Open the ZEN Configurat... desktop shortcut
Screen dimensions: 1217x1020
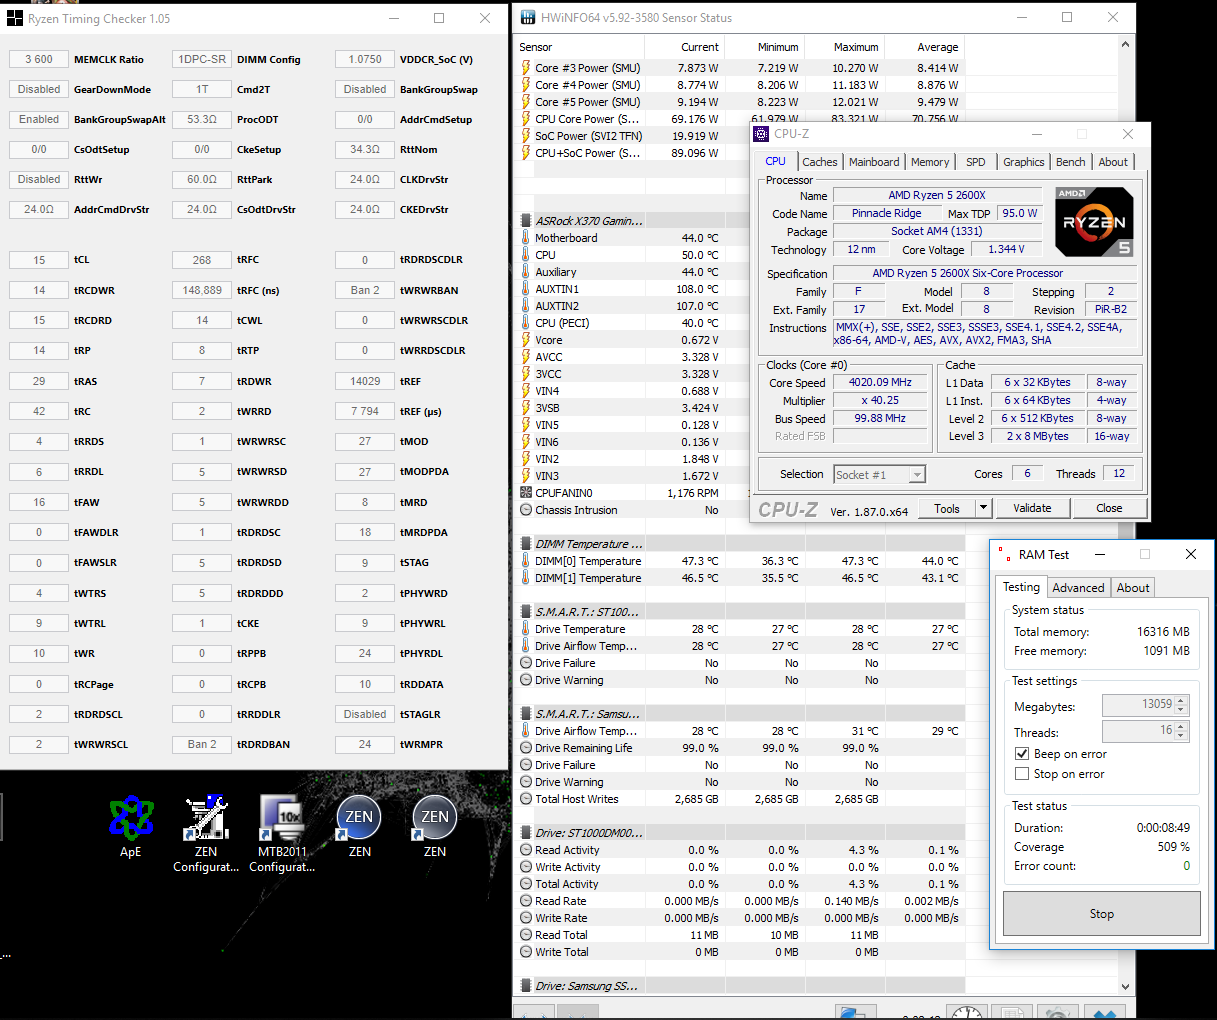206,834
